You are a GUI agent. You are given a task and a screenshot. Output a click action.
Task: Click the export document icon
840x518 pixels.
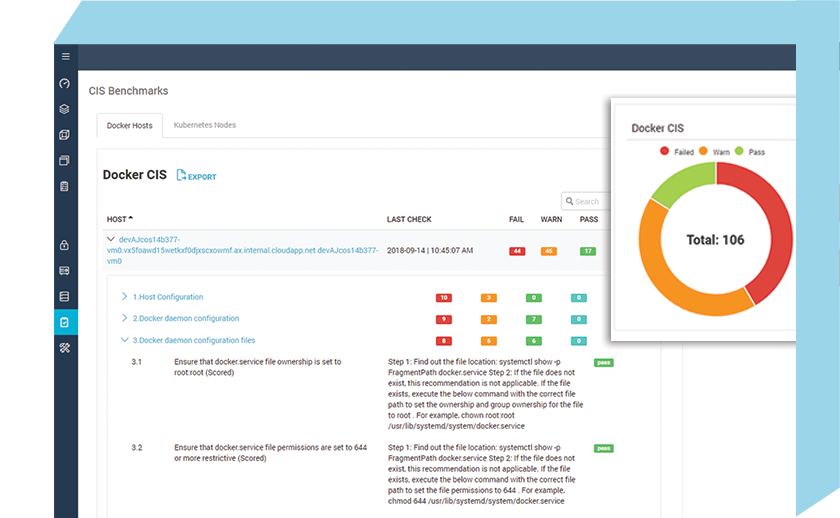(x=181, y=175)
